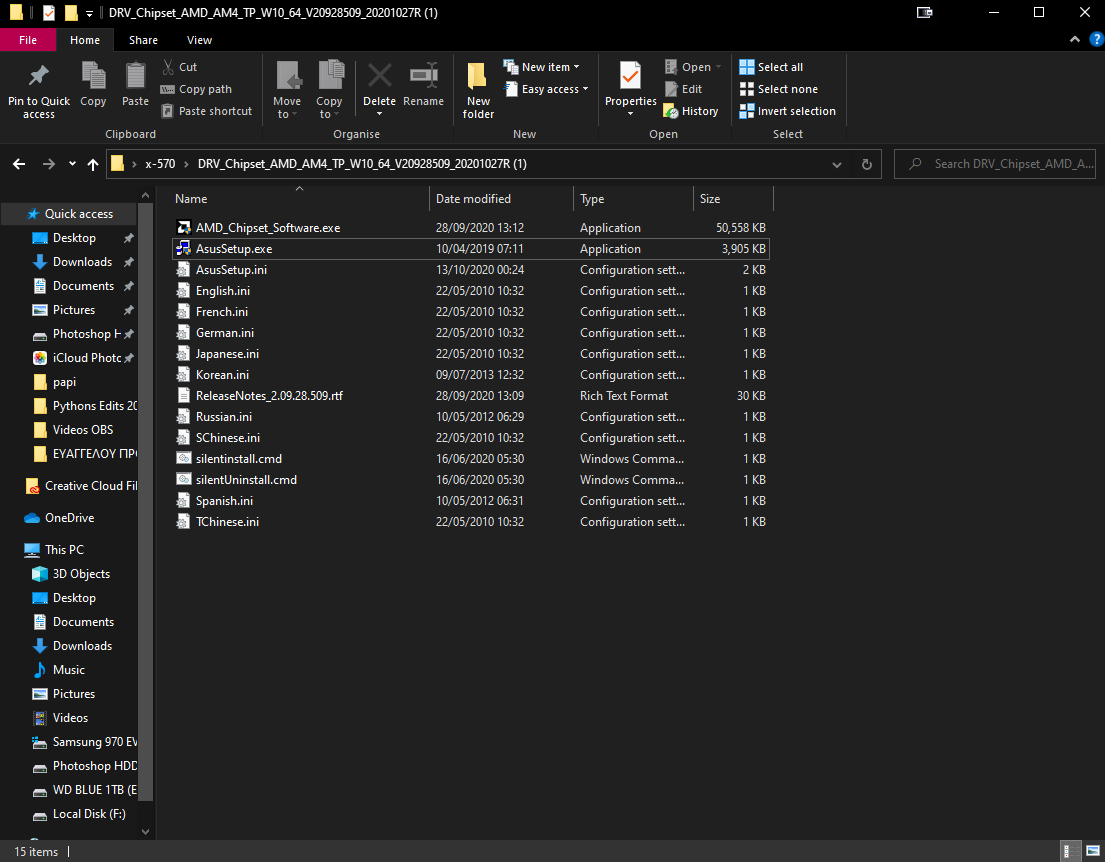The width and height of the screenshot is (1105, 862).
Task: Click Copy path in Clipboard group
Action: (197, 89)
